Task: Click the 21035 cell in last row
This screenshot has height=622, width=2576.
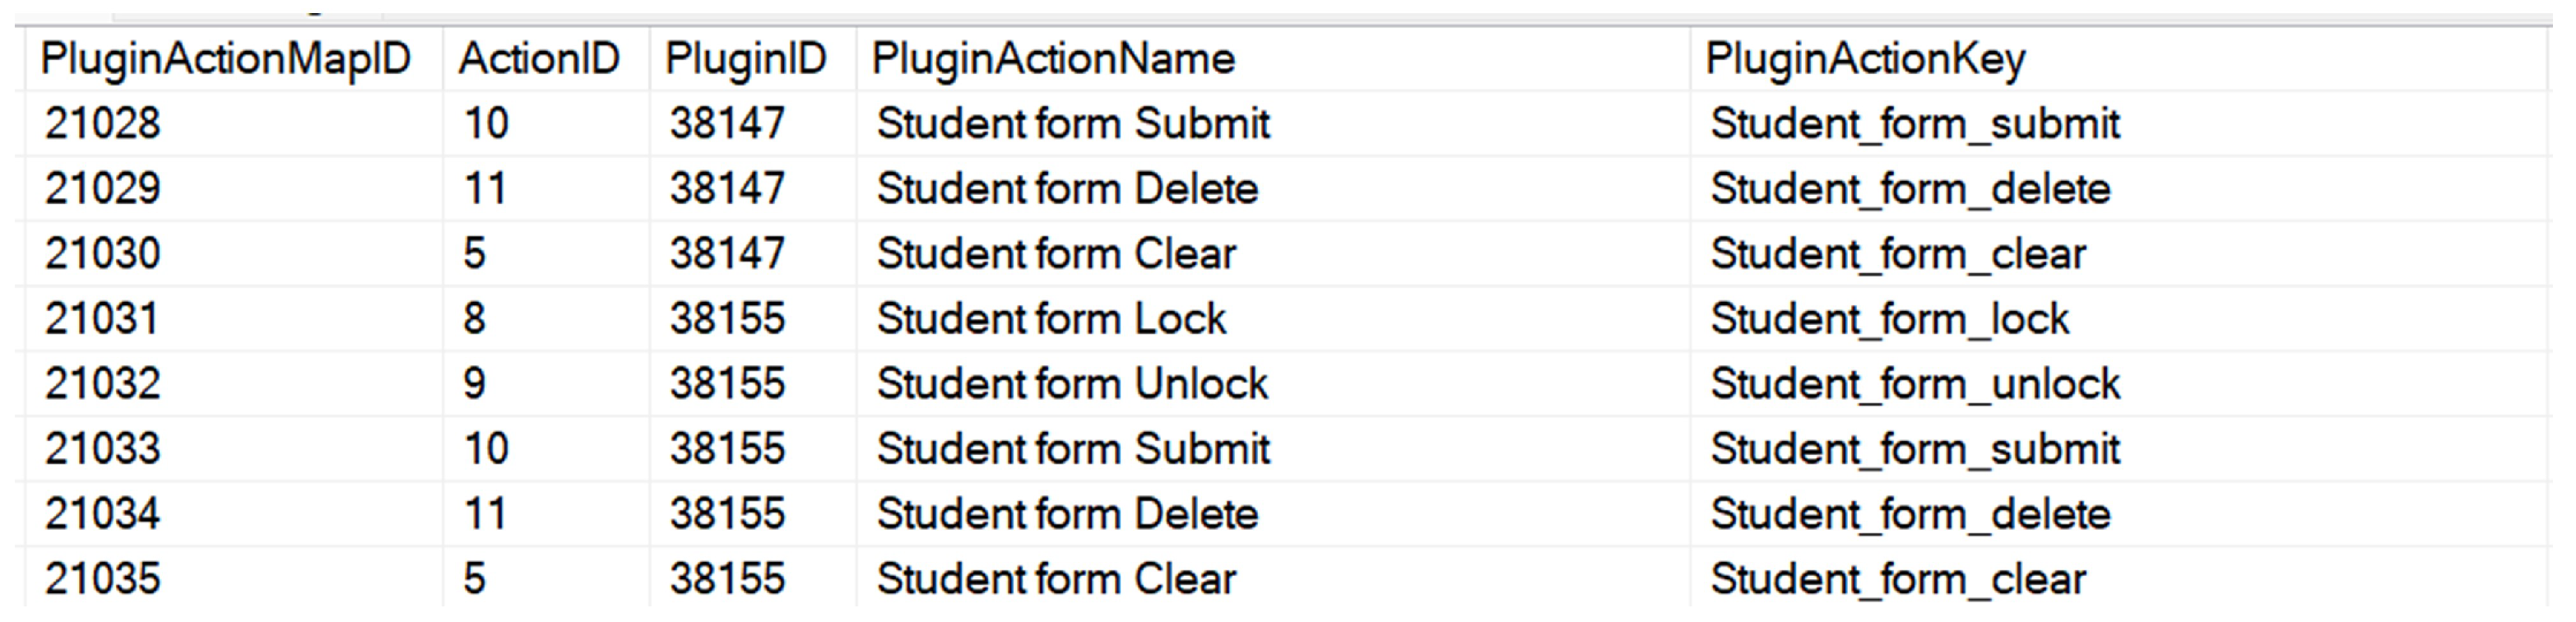Action: [x=103, y=579]
